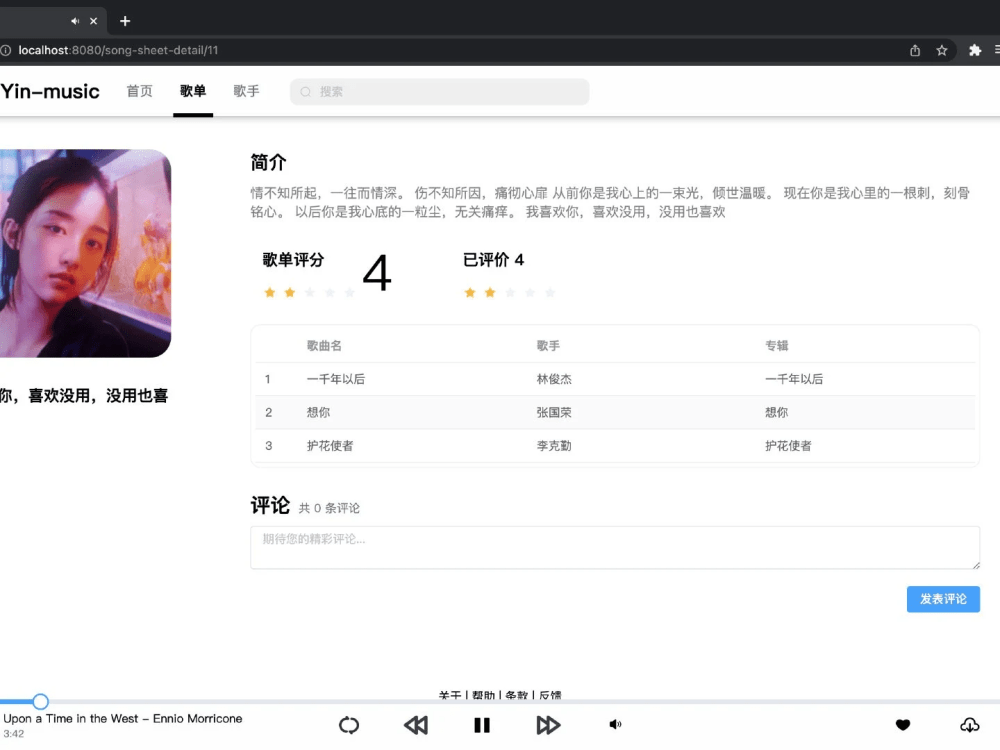This screenshot has width=1000, height=750.
Task: Click singer 林俊杰 cell
Action: click(554, 379)
